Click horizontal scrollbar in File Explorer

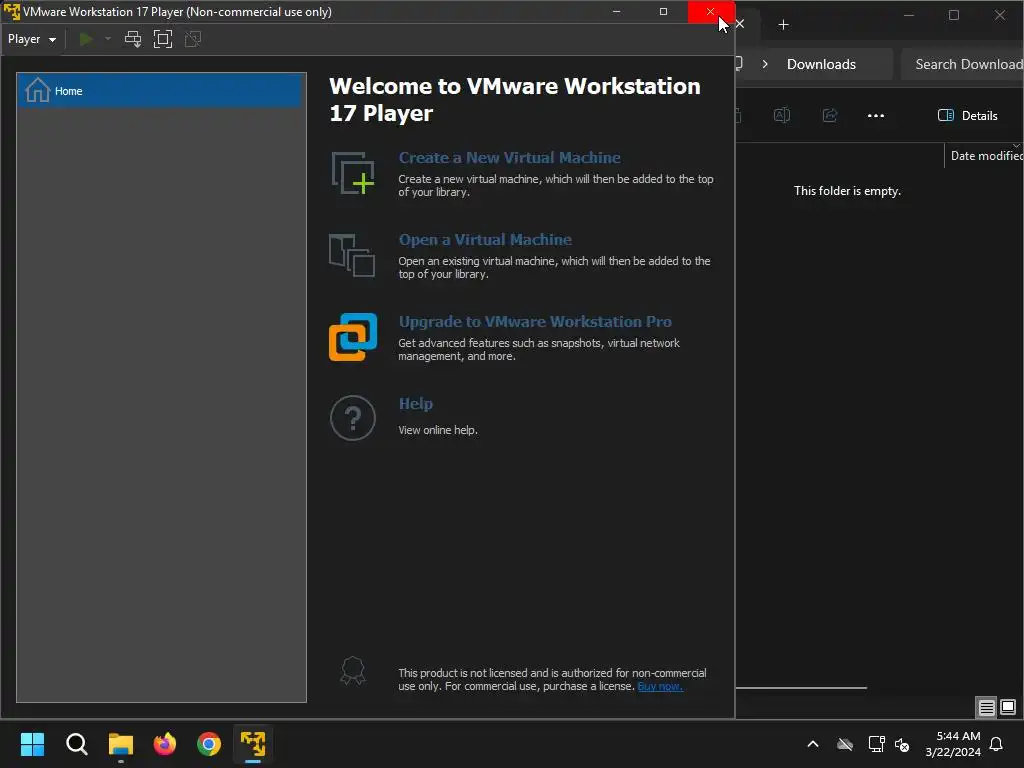pyautogui.click(x=801, y=688)
